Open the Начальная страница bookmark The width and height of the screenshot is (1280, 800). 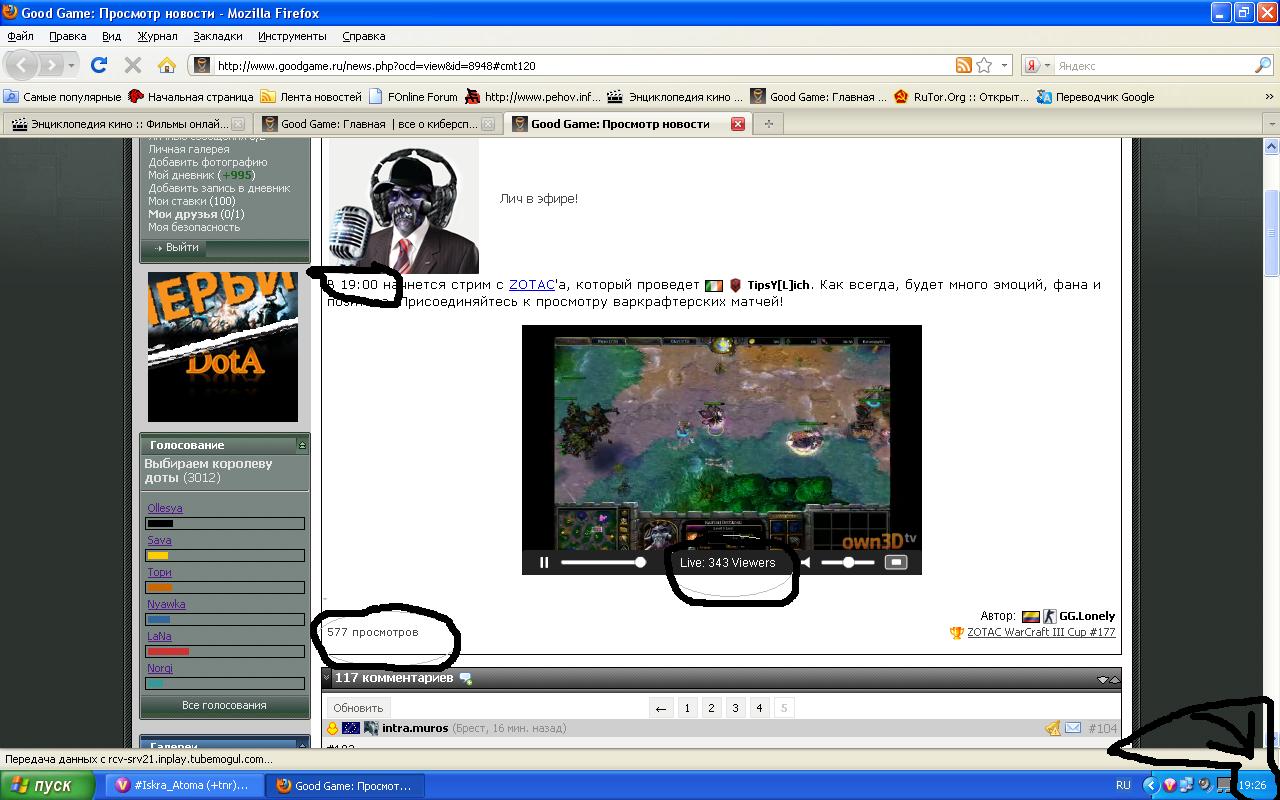(x=191, y=97)
